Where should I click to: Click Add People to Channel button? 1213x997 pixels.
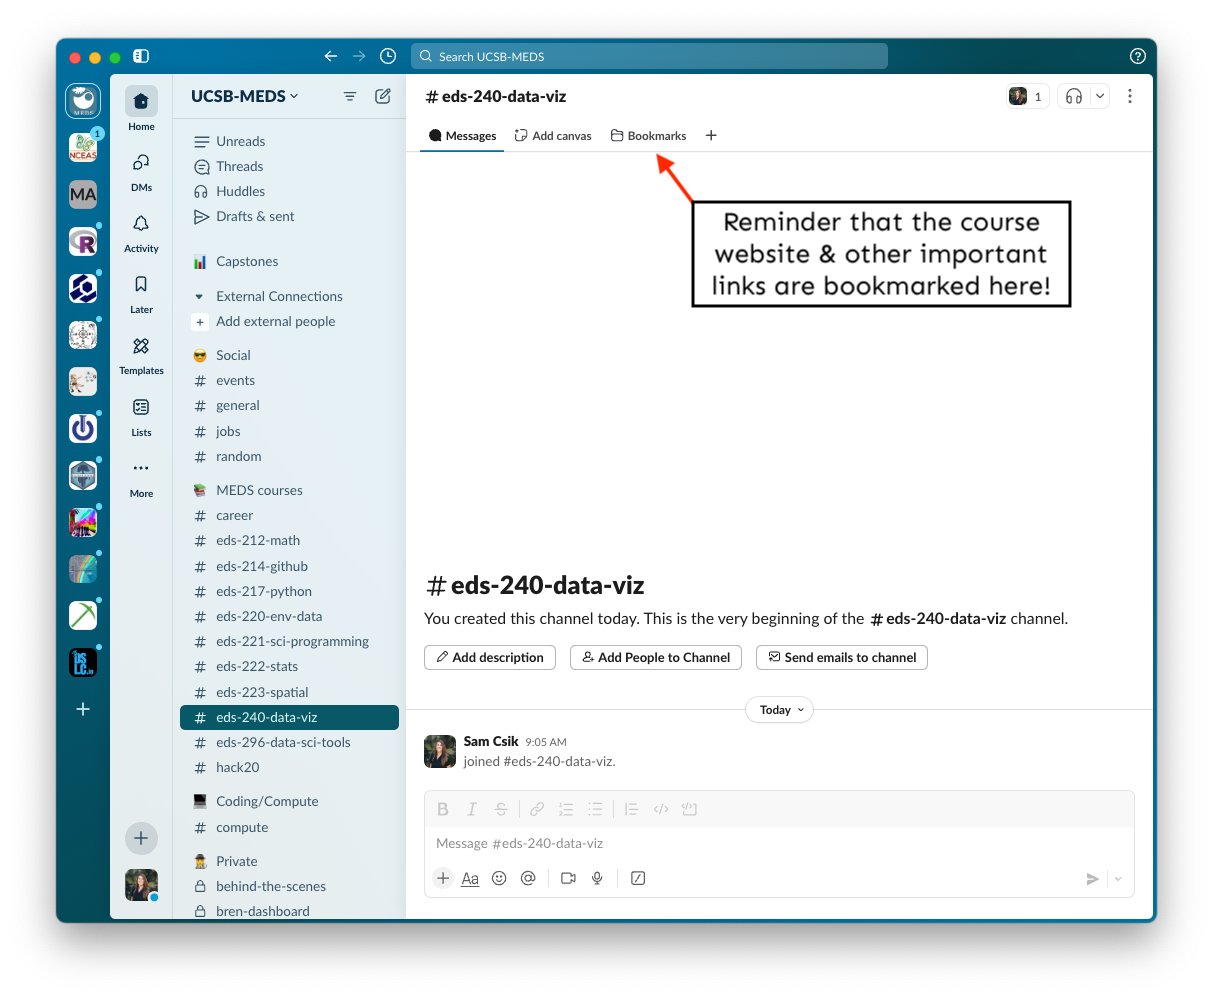(x=656, y=657)
